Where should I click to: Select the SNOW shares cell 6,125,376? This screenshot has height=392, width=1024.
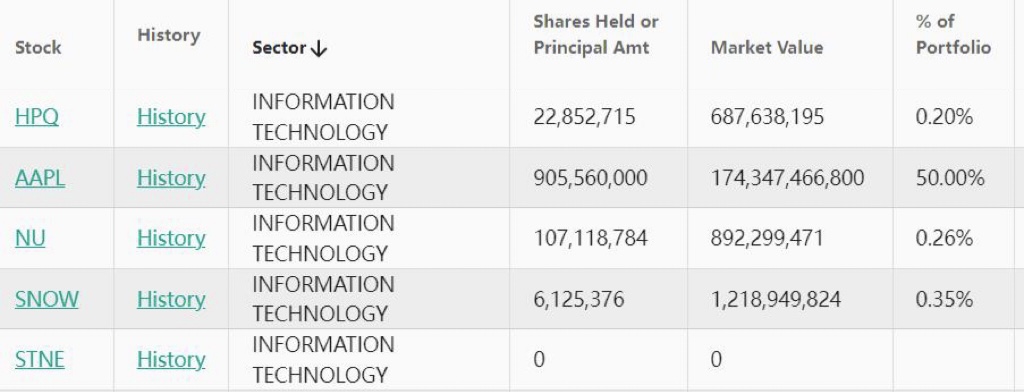click(x=579, y=299)
